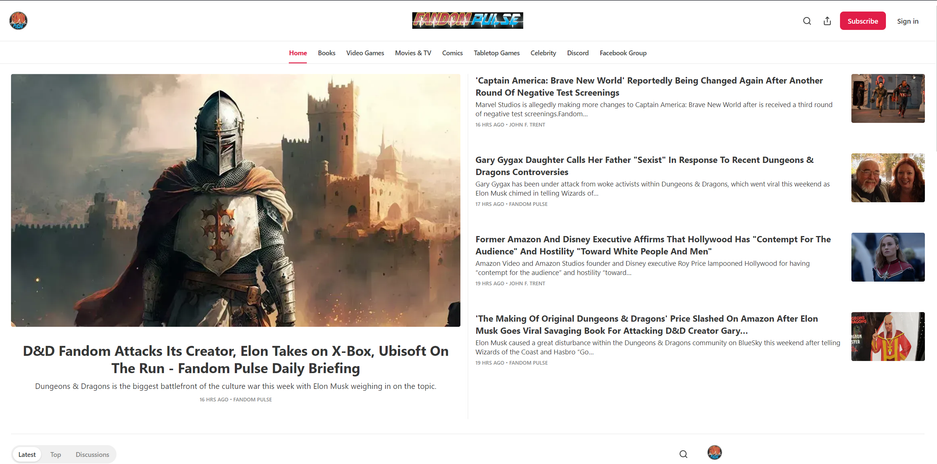Open the Gary Gygax Daughter article headline

click(644, 166)
